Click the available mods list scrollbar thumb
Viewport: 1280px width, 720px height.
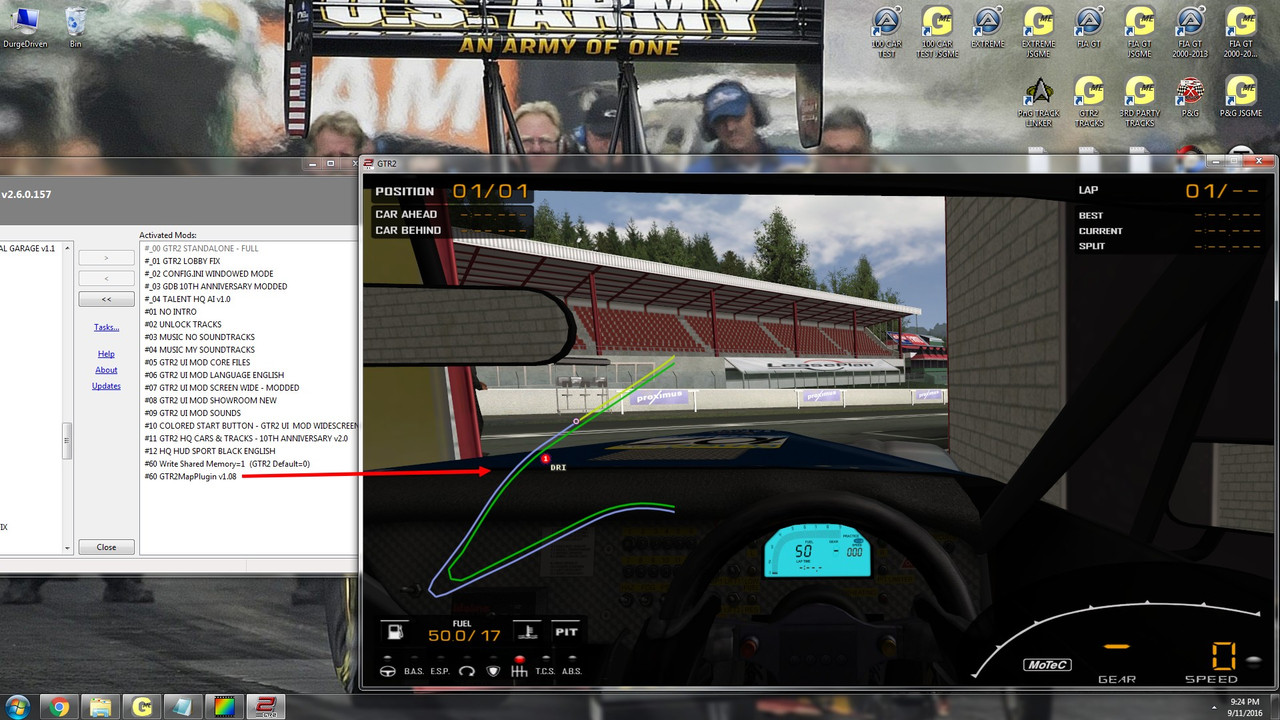click(68, 441)
